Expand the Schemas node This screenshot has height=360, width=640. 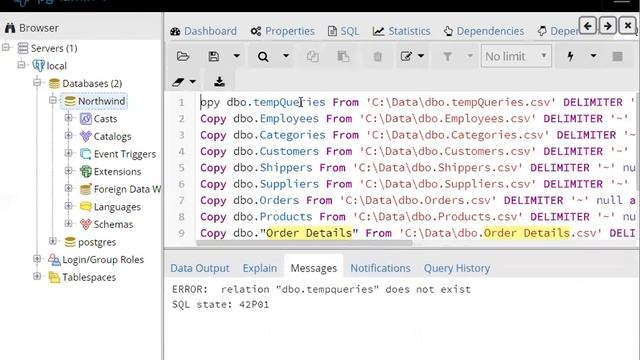tap(69, 223)
